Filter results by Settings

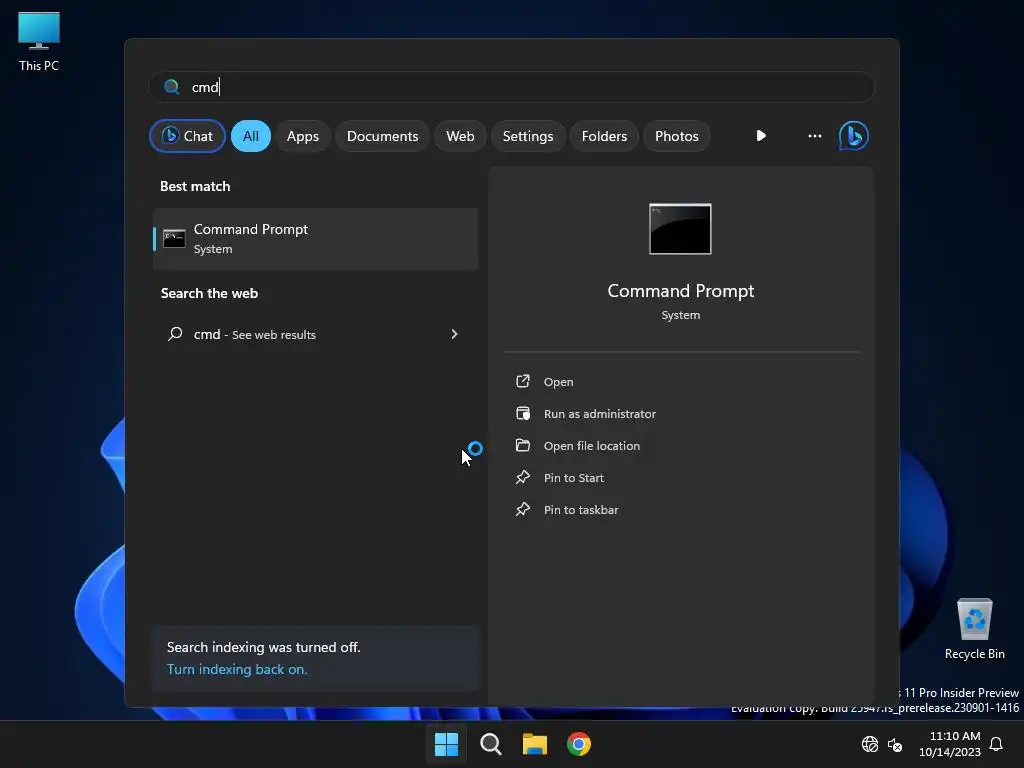(x=528, y=136)
